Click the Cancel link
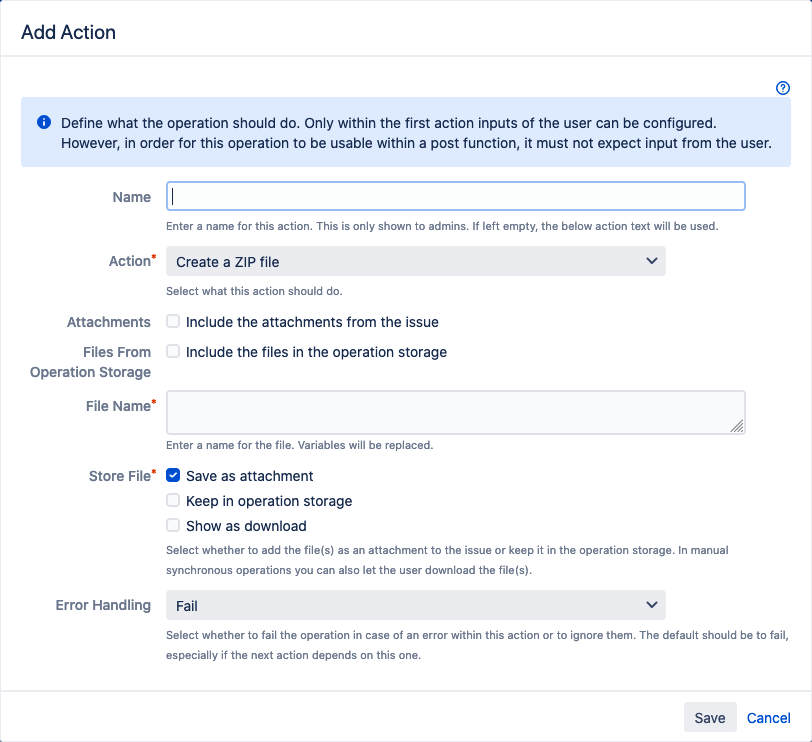This screenshot has height=742, width=812. (768, 718)
